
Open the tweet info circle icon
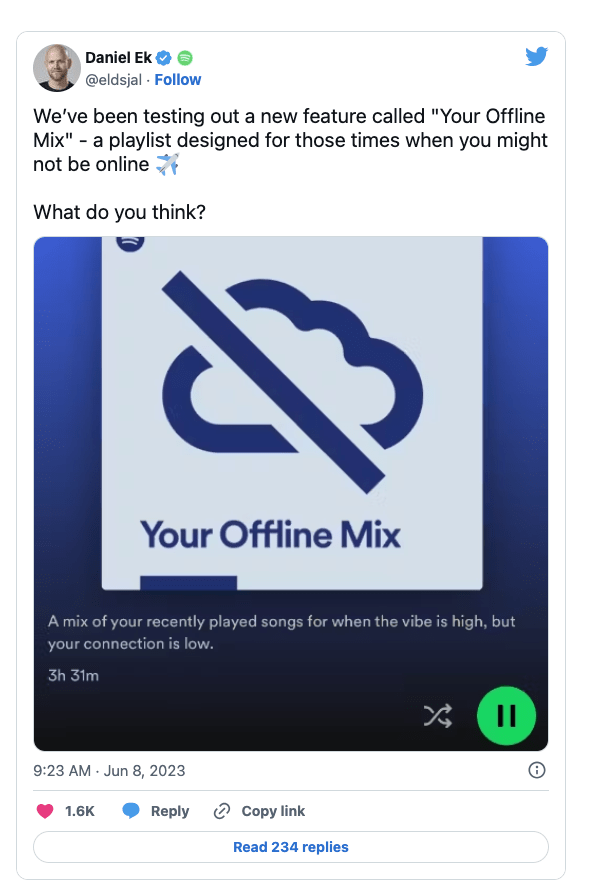click(x=537, y=770)
